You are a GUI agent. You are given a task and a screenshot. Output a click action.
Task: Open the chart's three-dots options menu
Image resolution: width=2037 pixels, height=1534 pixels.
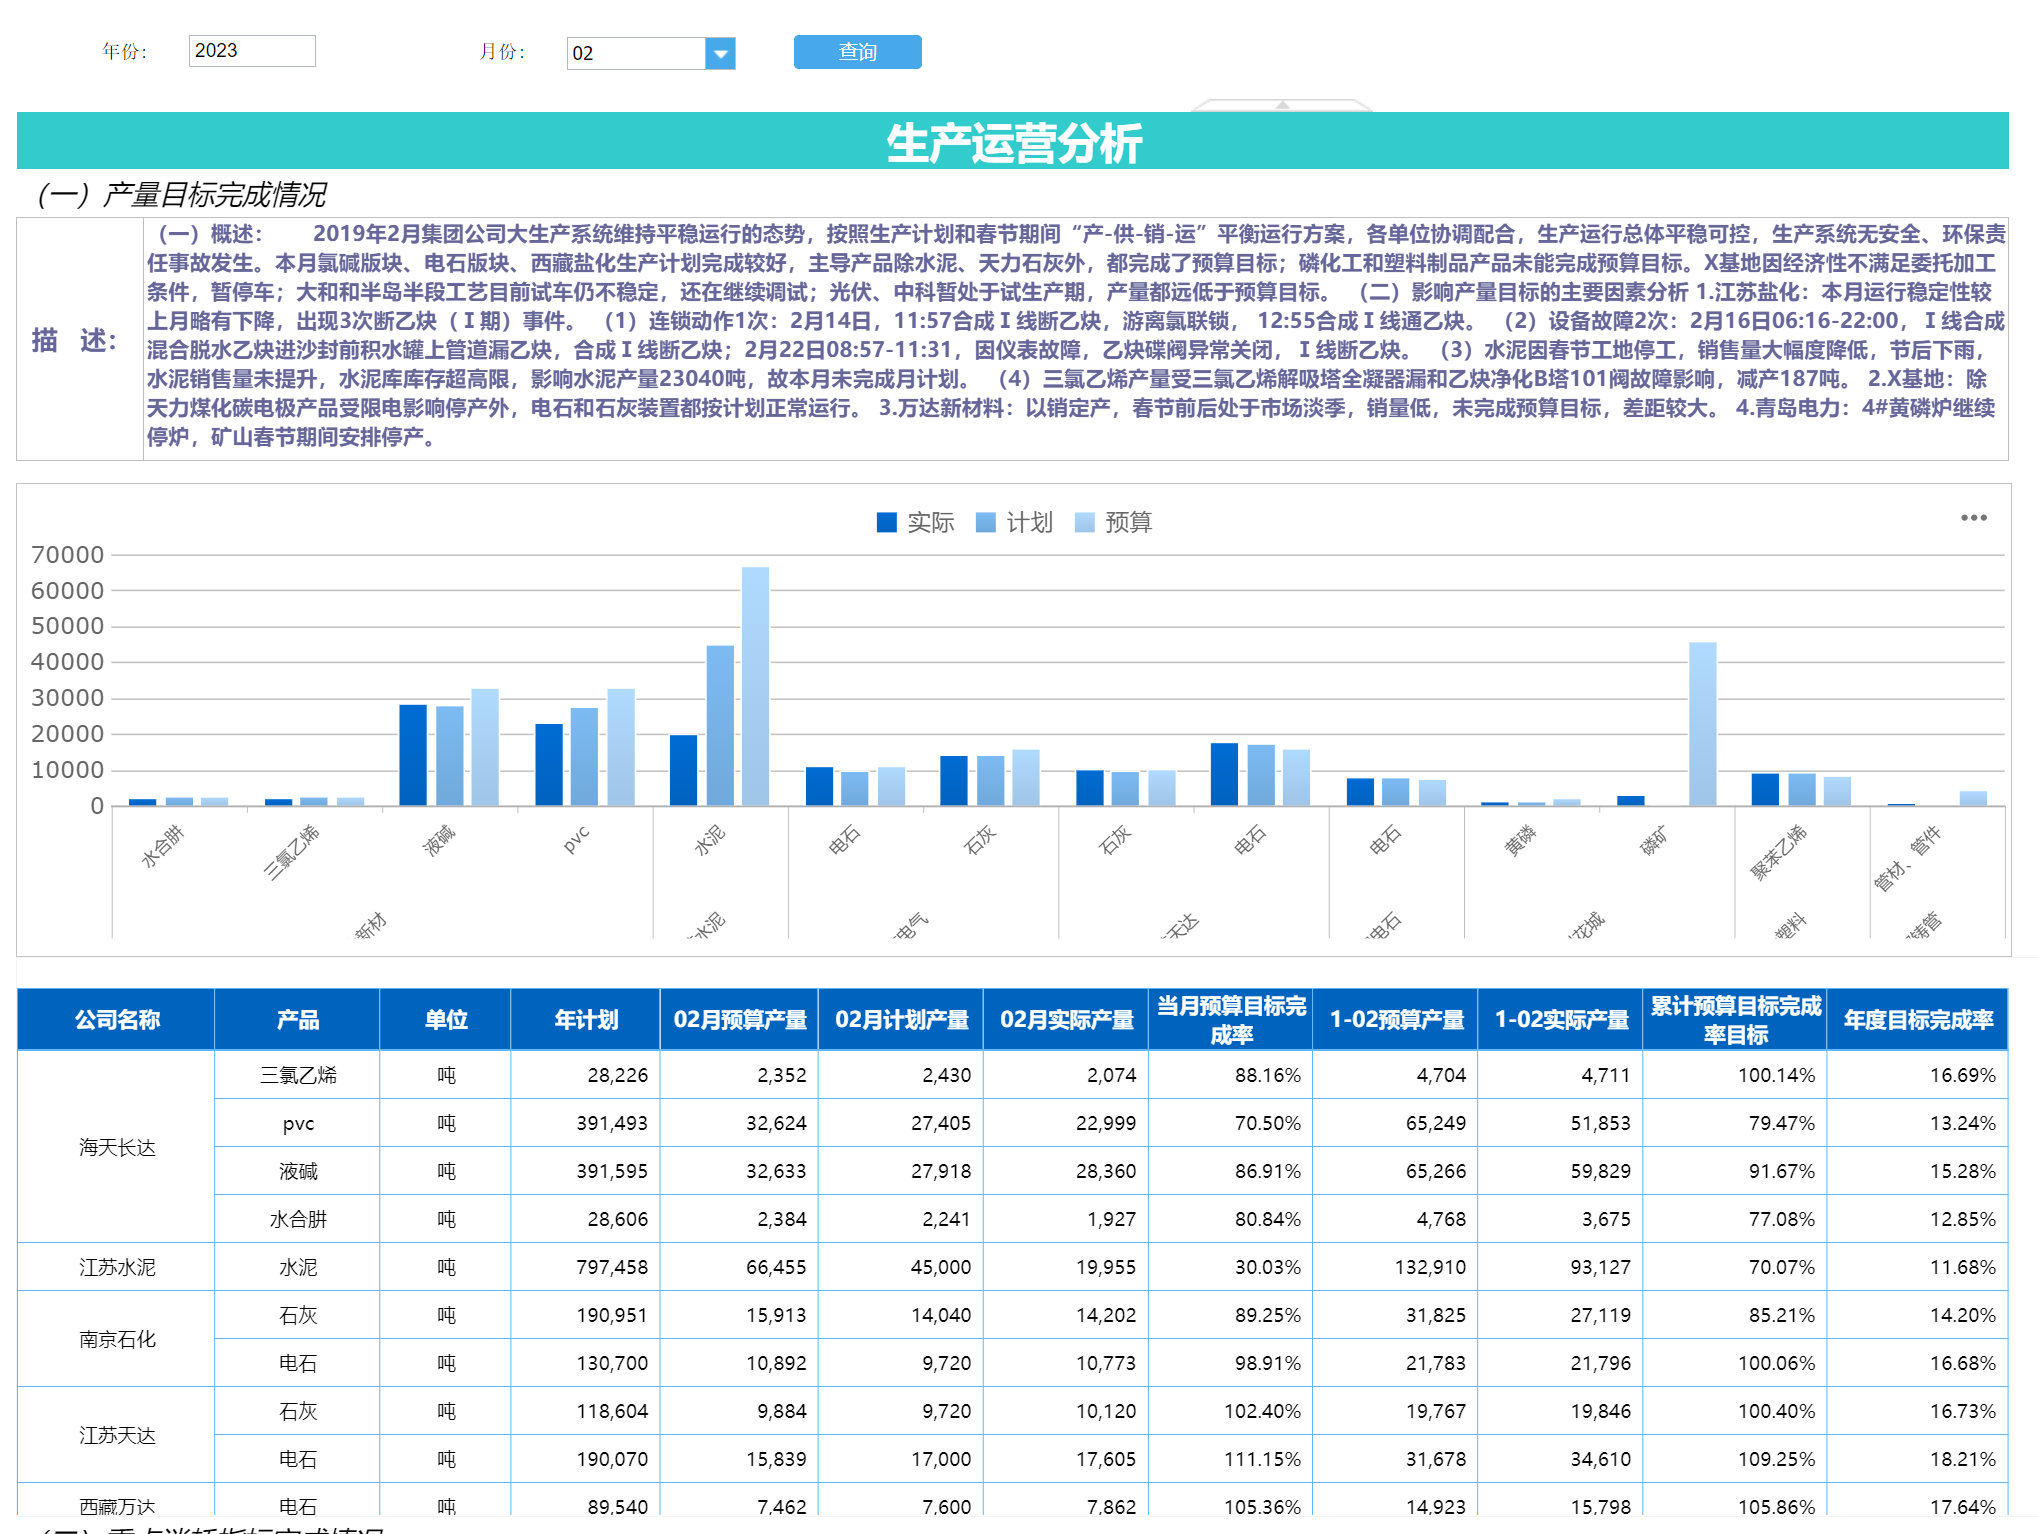point(1972,518)
